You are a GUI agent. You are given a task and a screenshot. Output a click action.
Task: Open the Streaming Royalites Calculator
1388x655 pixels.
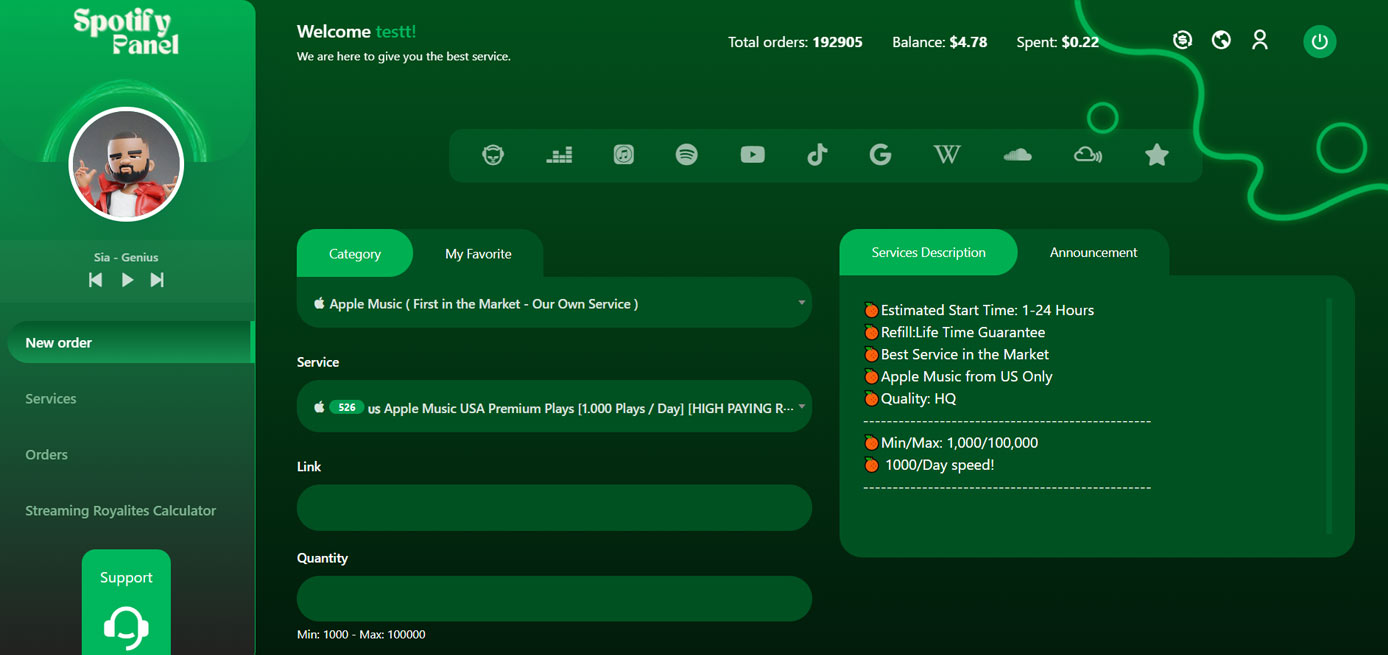click(x=121, y=510)
